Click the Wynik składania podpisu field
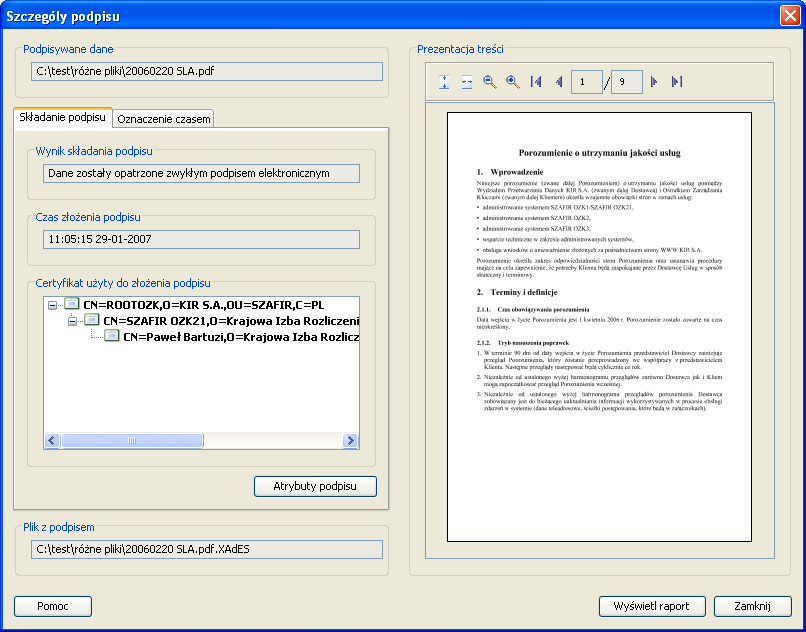This screenshot has width=806, height=632. click(202, 173)
